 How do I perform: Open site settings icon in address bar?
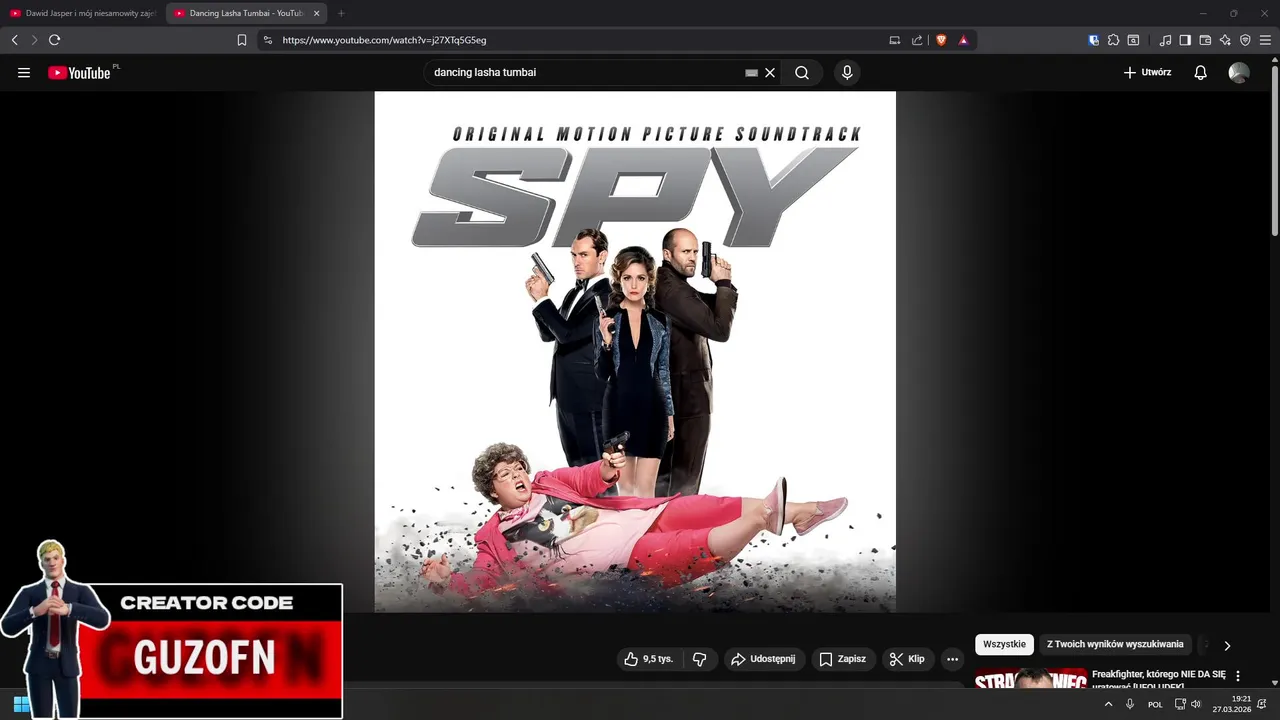[x=267, y=40]
